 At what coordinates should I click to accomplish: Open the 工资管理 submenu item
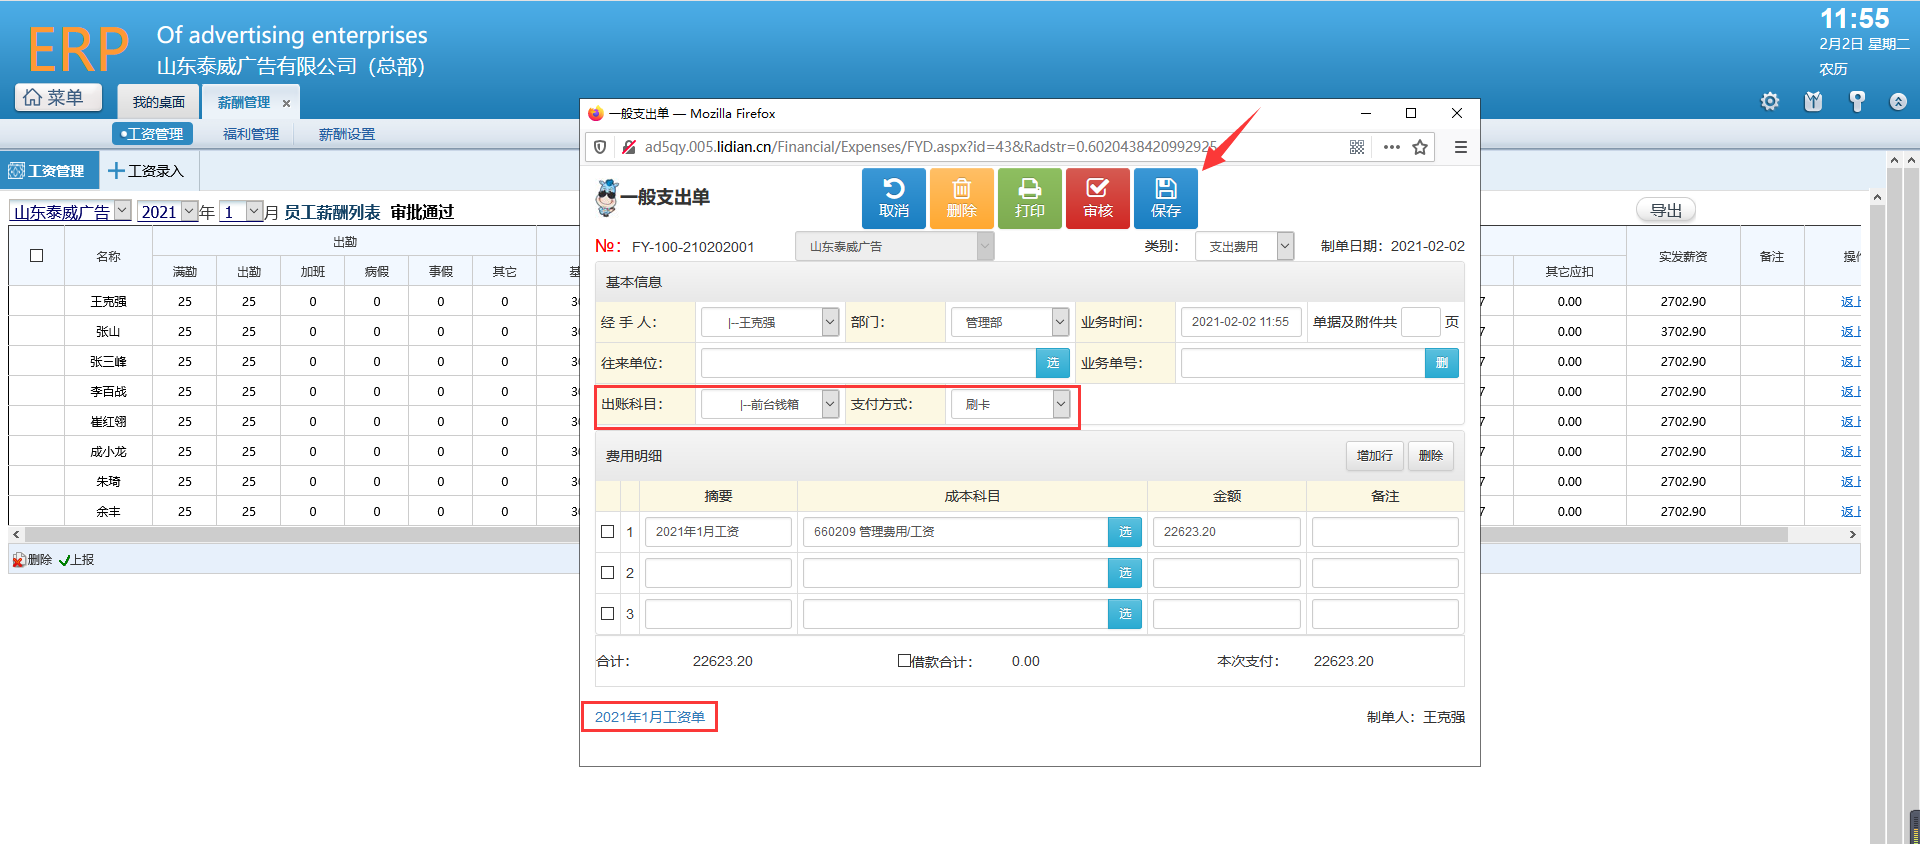click(x=152, y=134)
